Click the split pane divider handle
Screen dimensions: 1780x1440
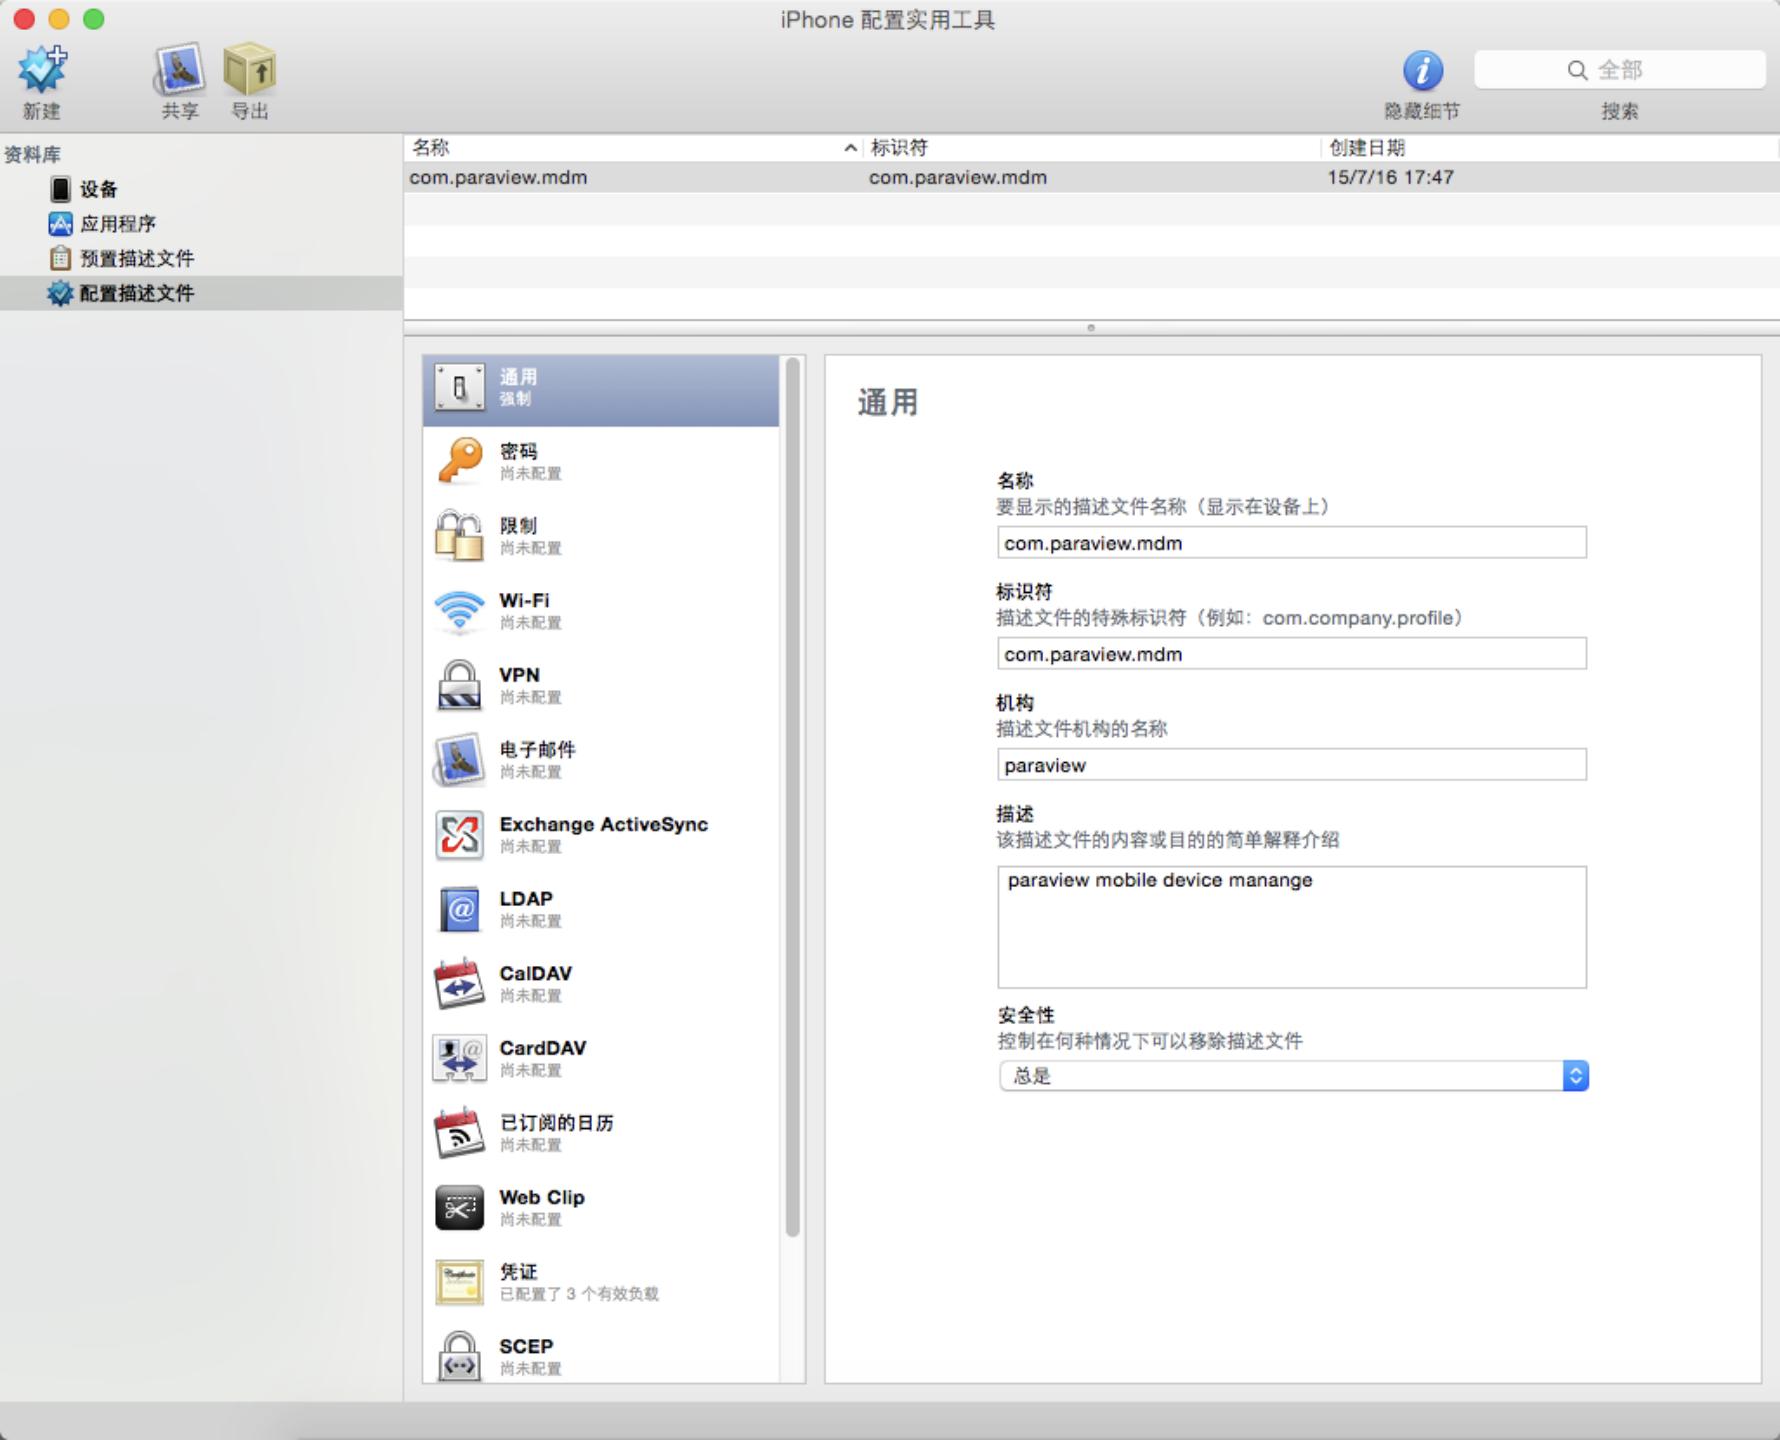[x=1091, y=328]
